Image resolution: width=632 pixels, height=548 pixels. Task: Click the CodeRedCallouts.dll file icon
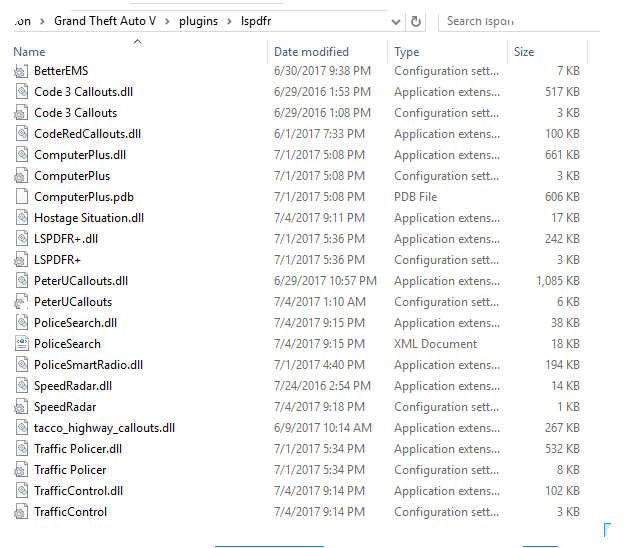click(x=22, y=133)
